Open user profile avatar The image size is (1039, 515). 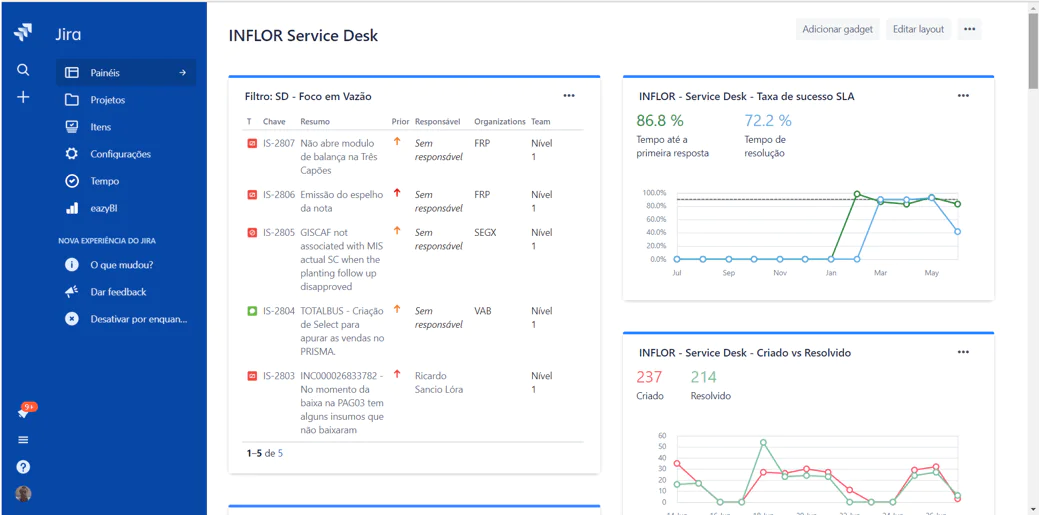click(x=23, y=494)
